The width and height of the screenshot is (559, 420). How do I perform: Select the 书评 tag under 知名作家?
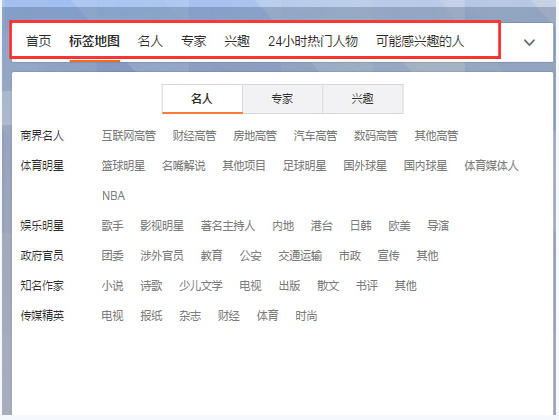click(367, 286)
